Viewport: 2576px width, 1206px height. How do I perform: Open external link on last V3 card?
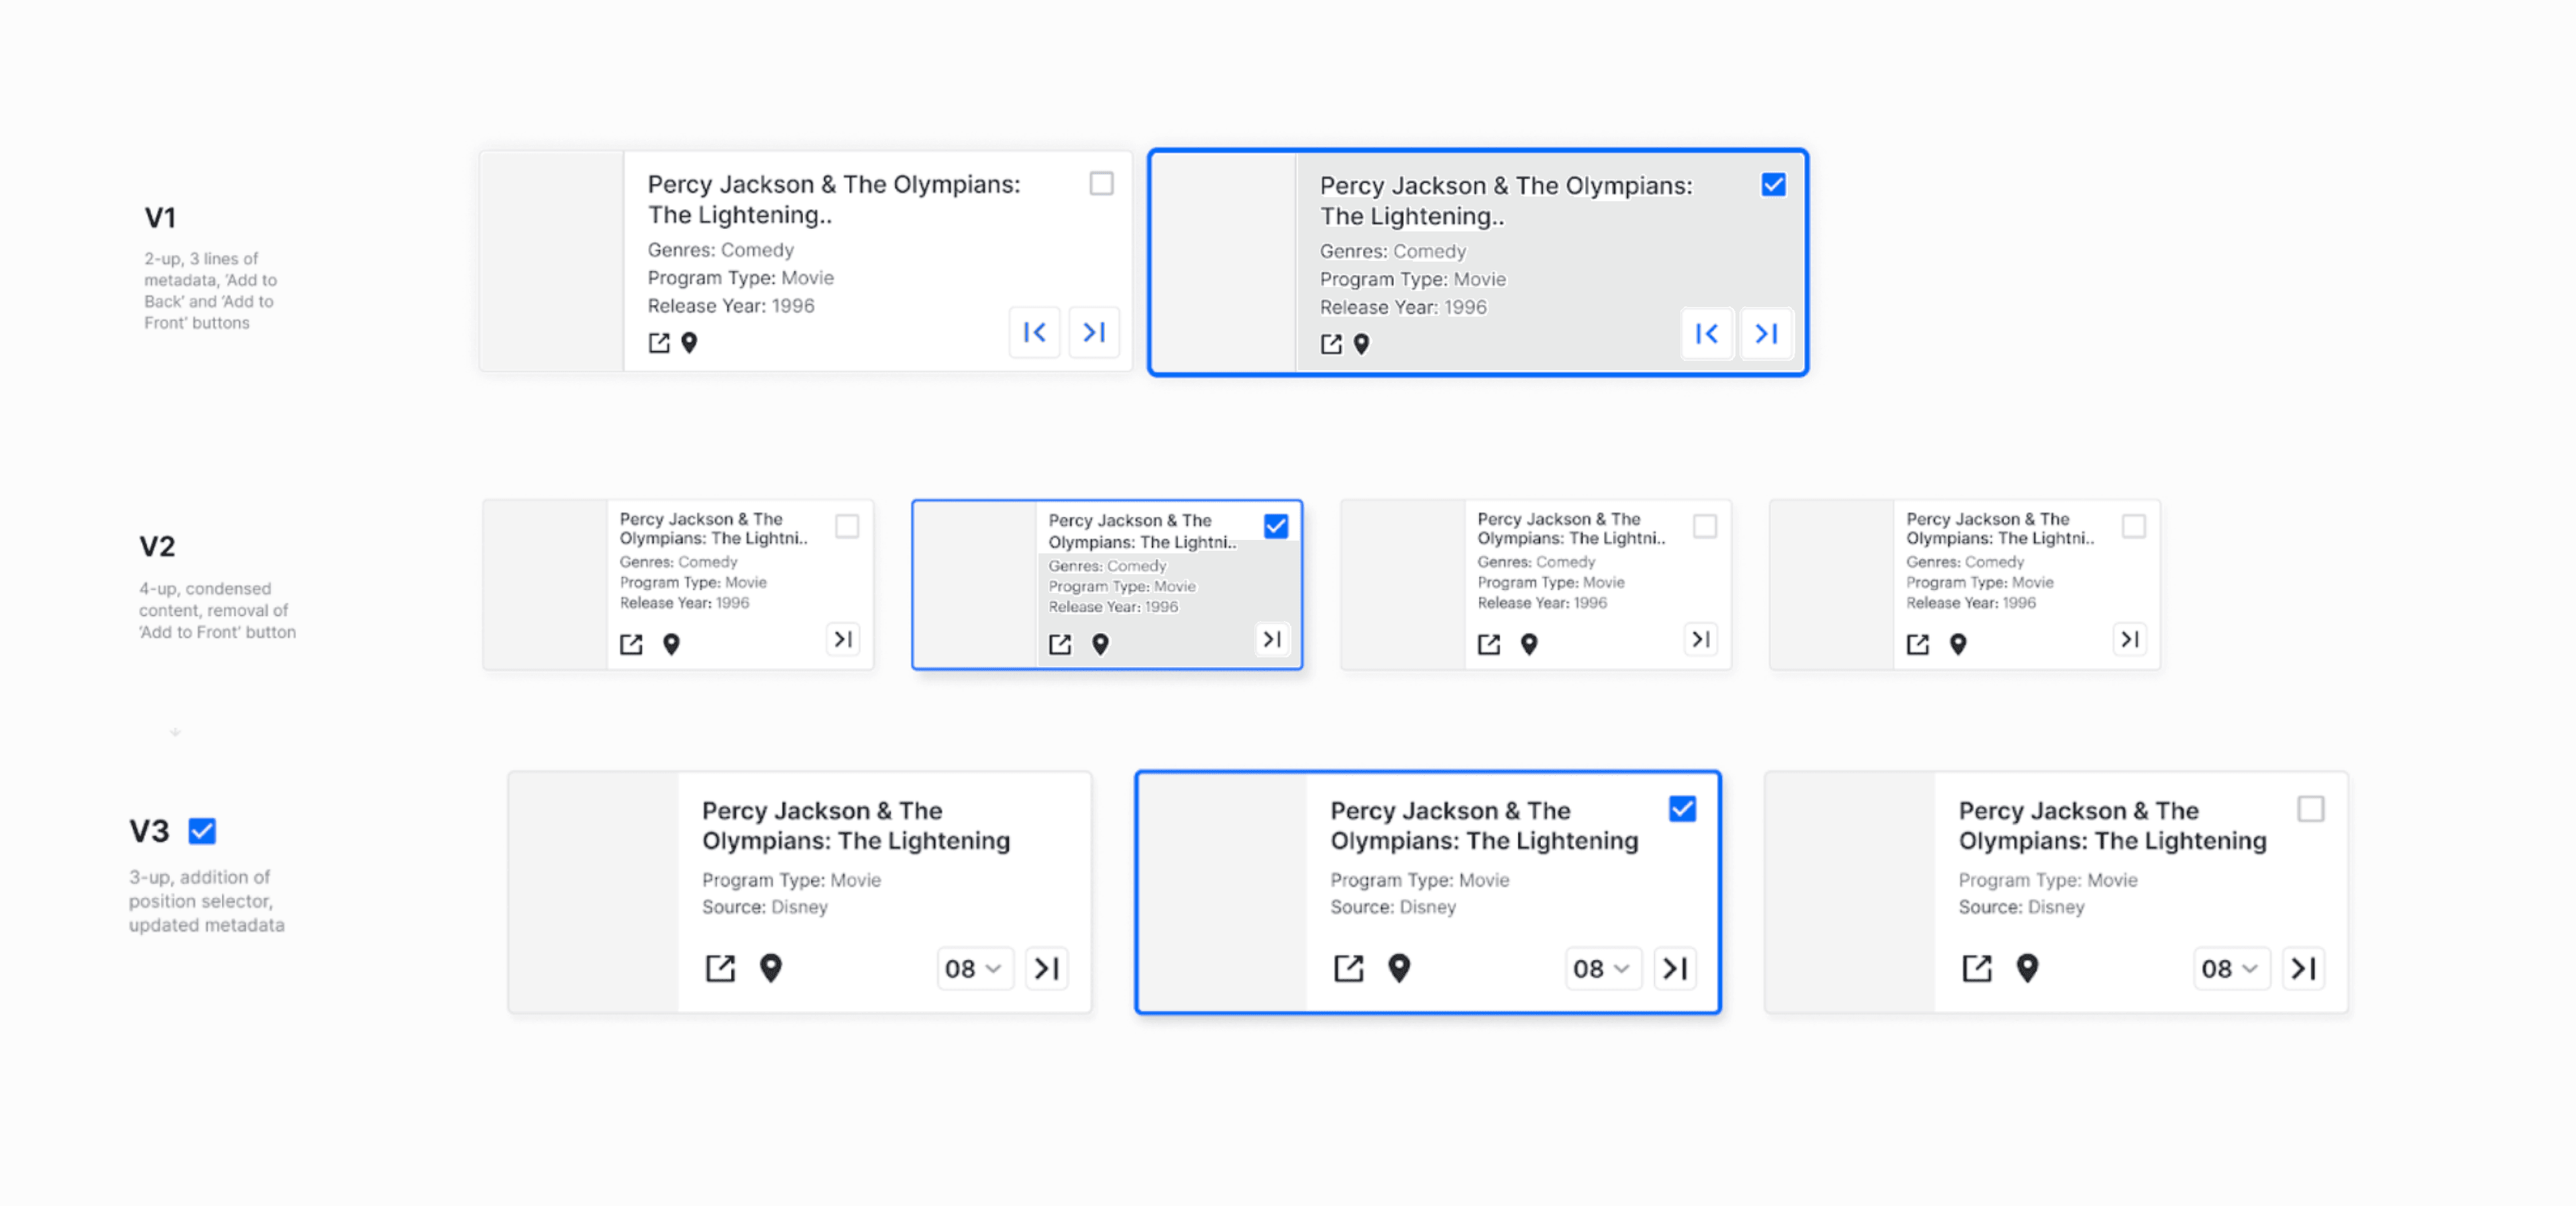(x=1976, y=968)
